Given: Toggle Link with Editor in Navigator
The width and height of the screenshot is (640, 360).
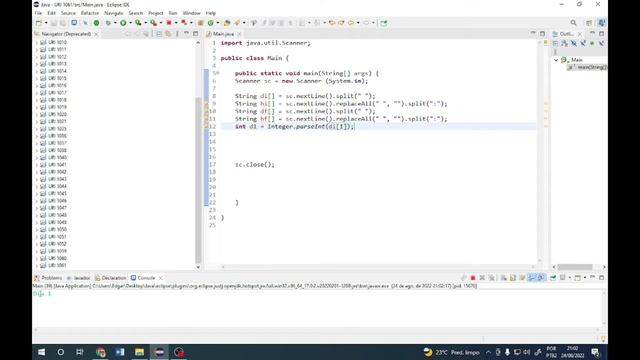Looking at the screenshot, I should point(168,34).
